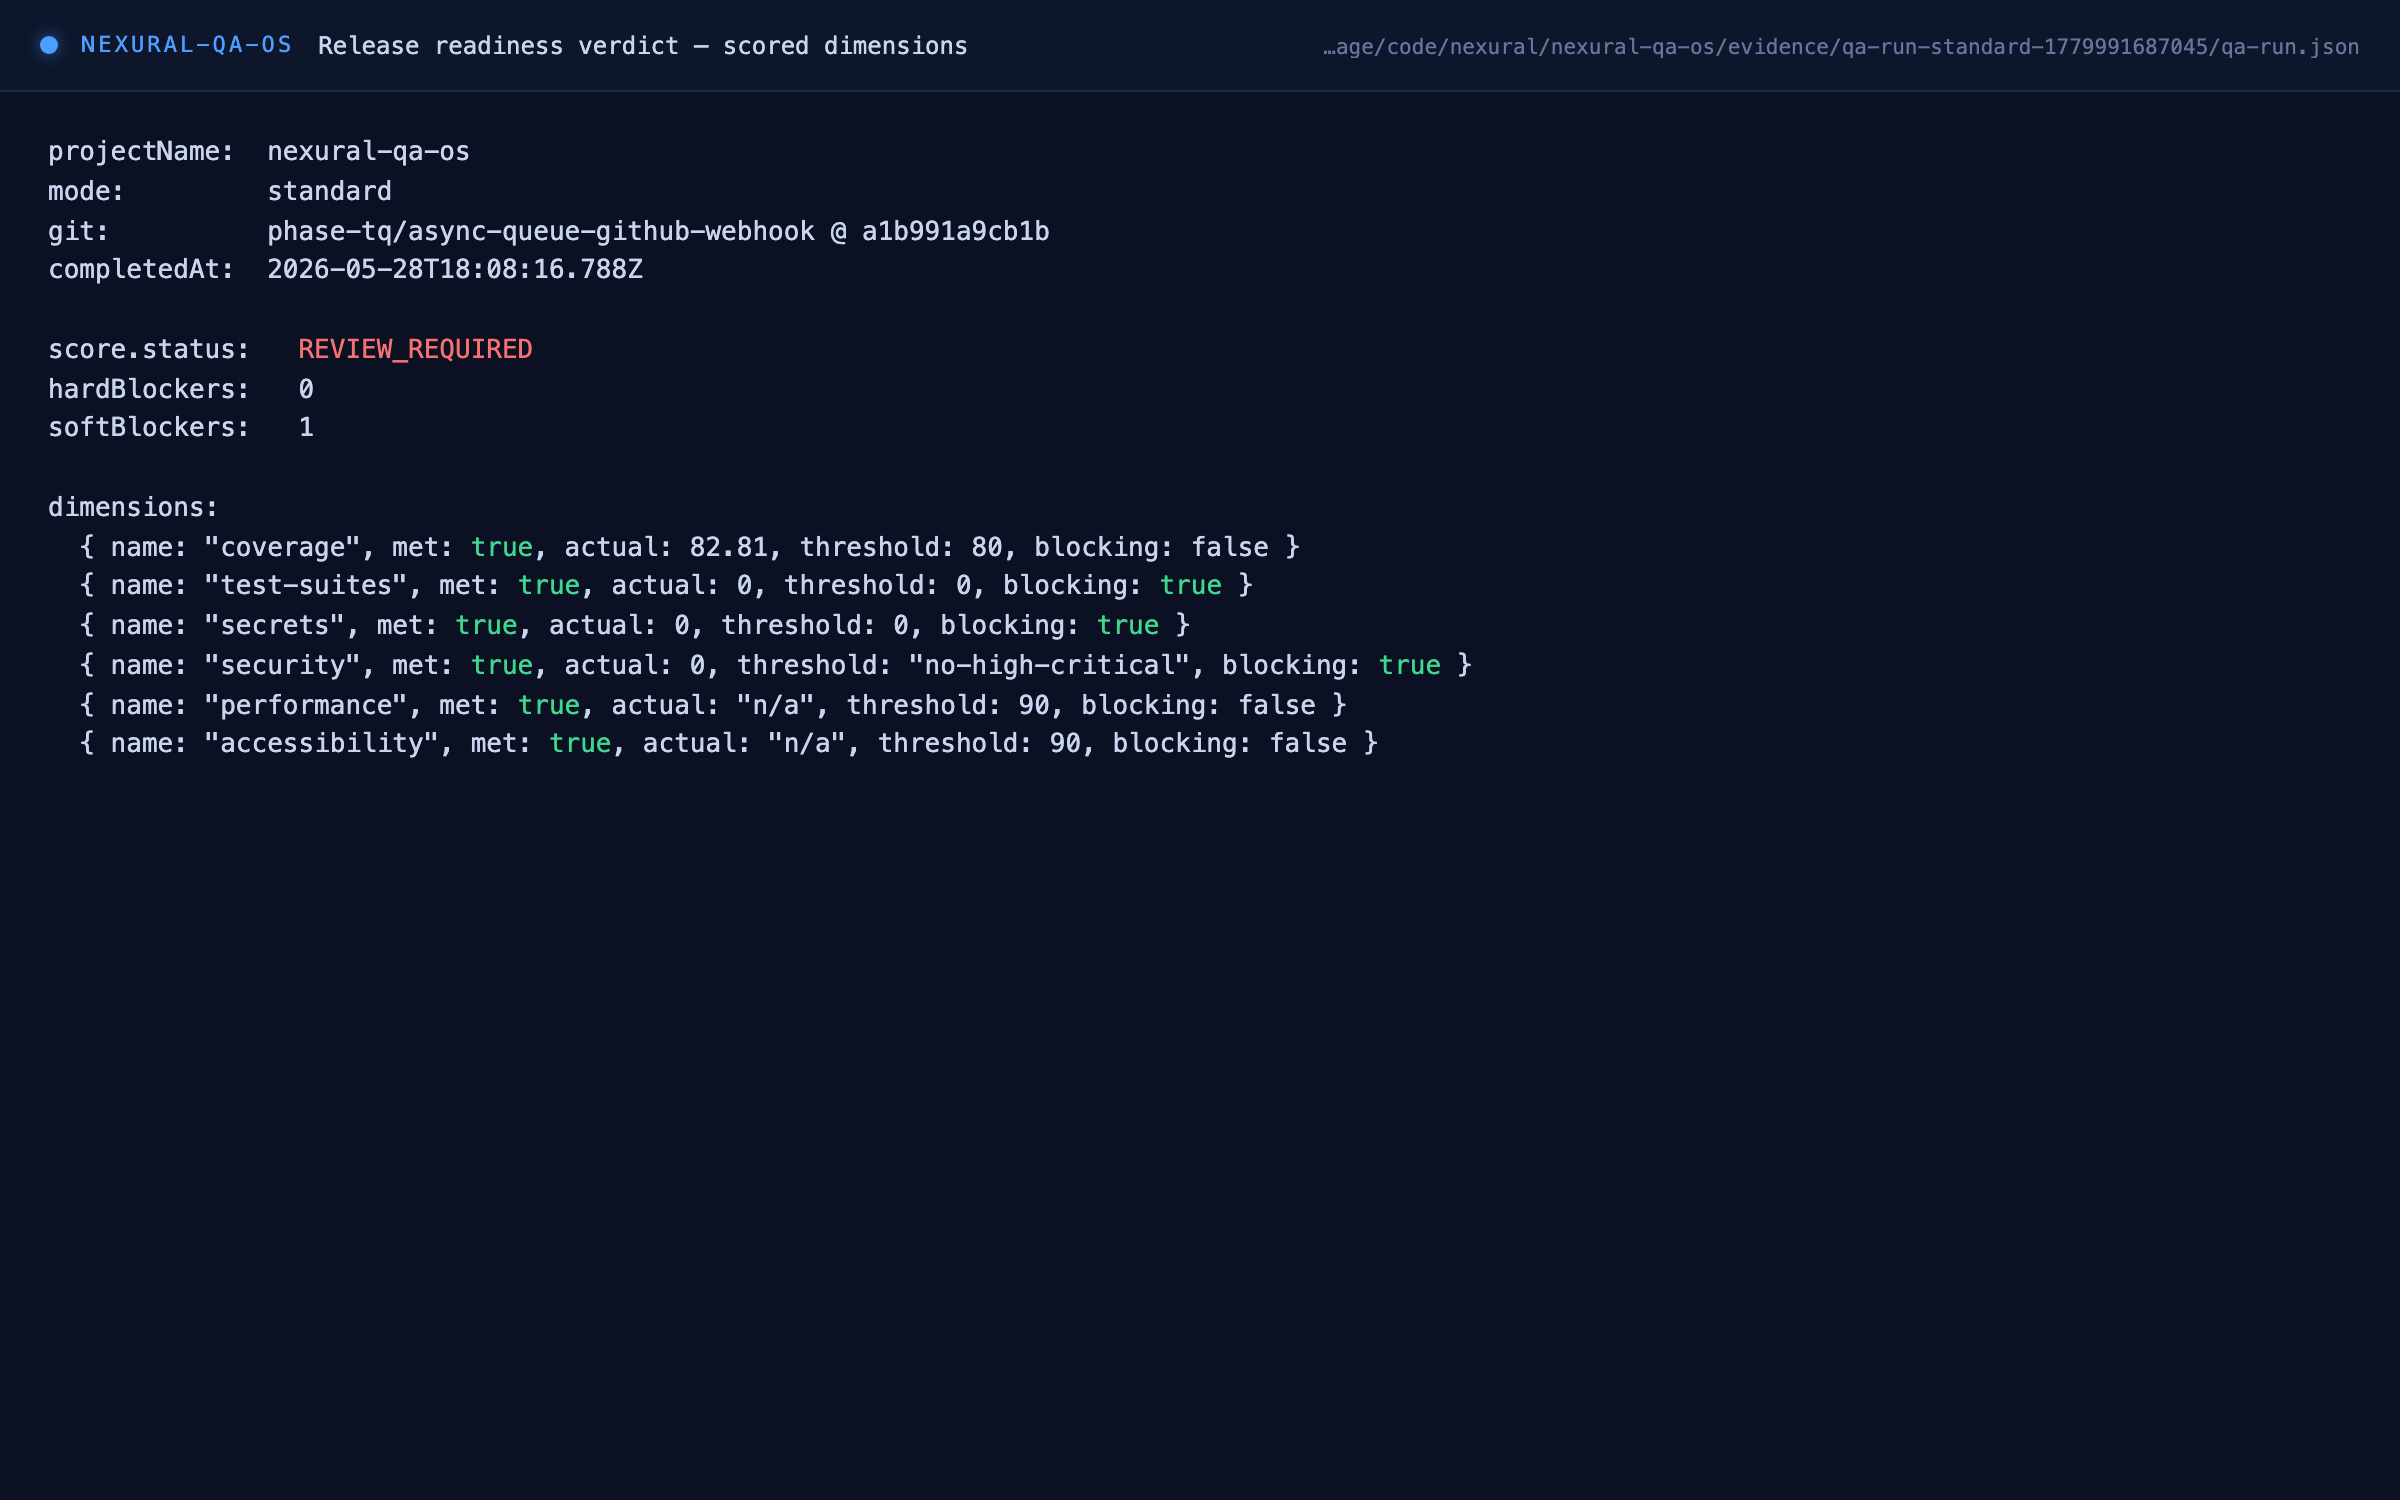The height and width of the screenshot is (1500, 2400).
Task: Select the 'Release readiness verdict — scored dimensions' heading
Action: click(x=642, y=46)
